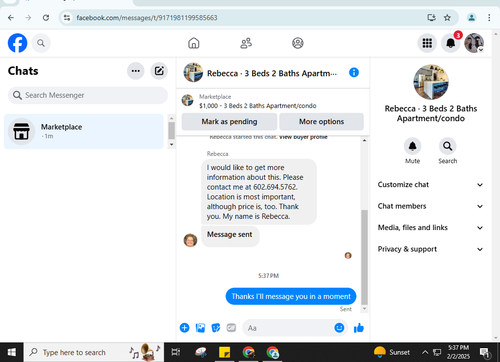This screenshot has width=500, height=362.
Task: Open the Groups icon in top bar
Action: [298, 43]
